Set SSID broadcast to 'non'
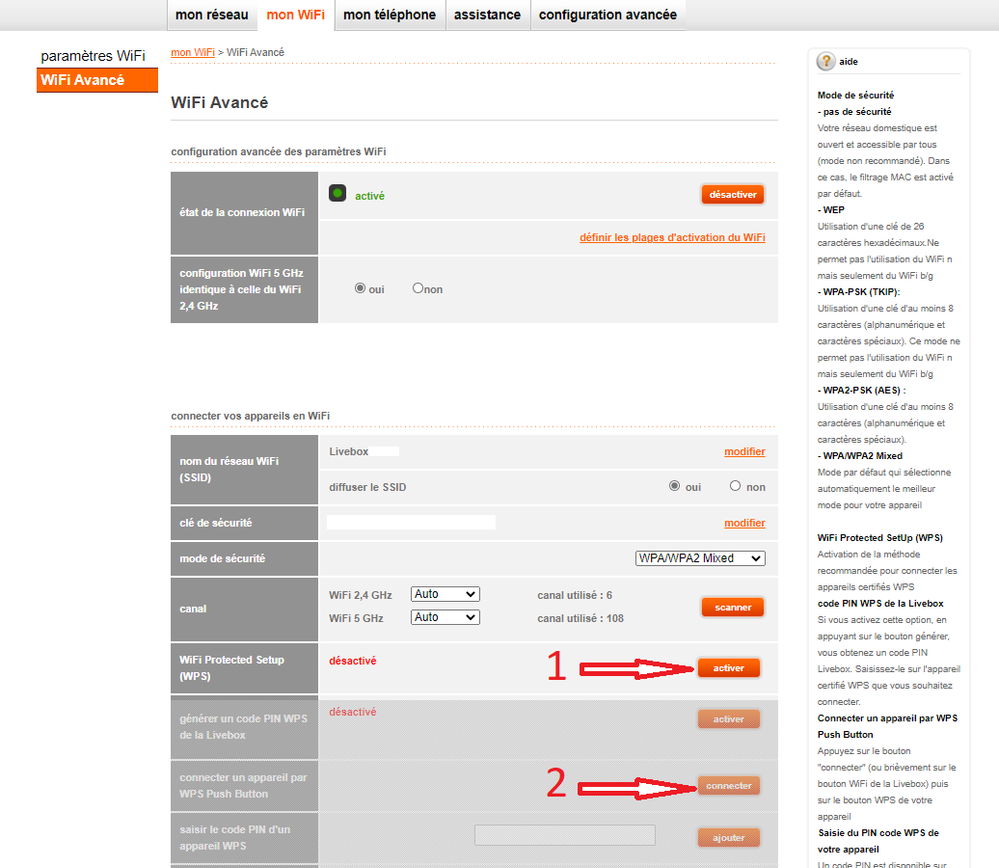 735,486
